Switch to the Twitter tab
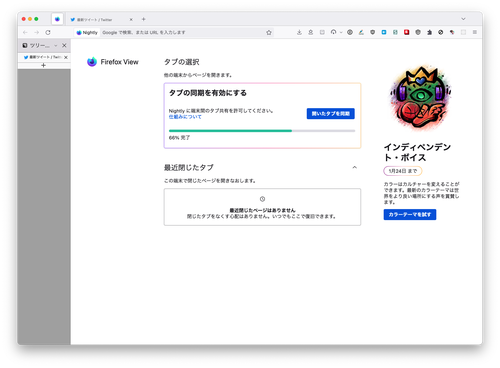Viewport: 500px width, 368px height. 101,19
